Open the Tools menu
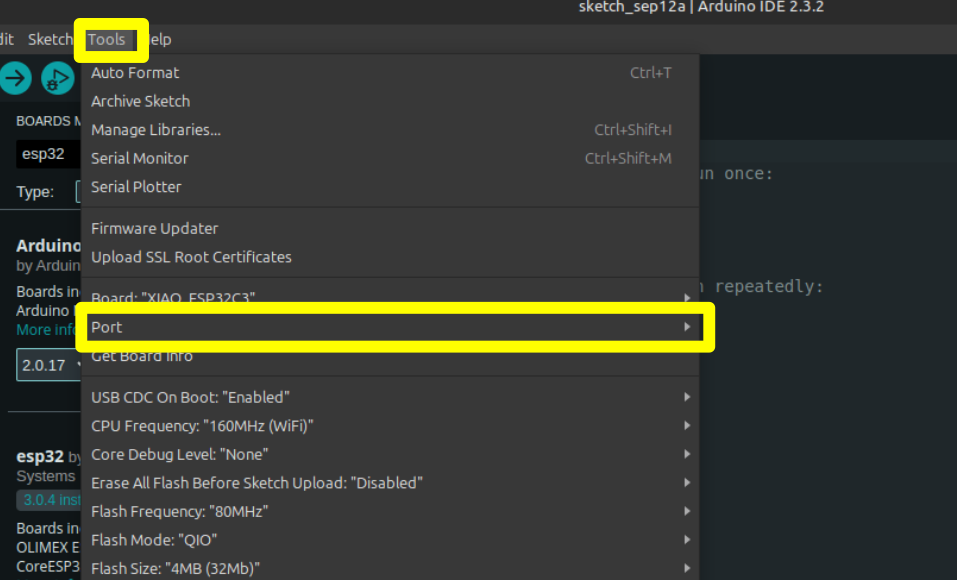 point(107,40)
